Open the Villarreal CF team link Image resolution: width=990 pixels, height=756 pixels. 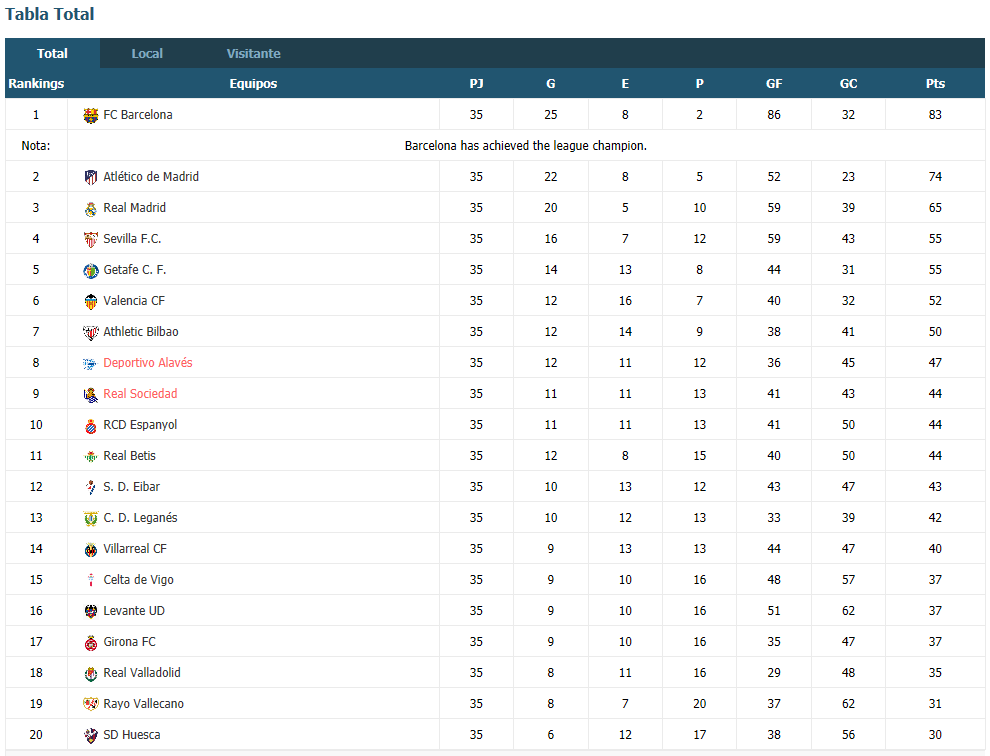pos(135,548)
